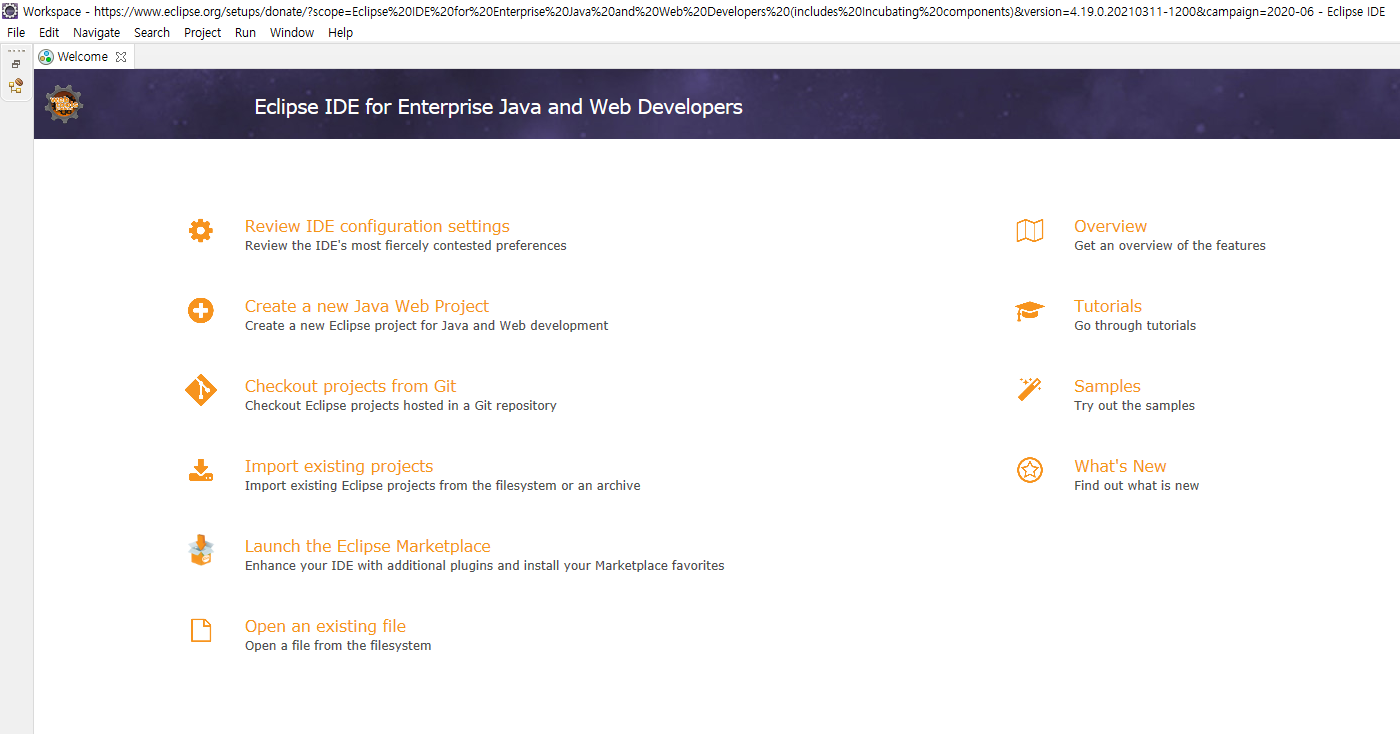Click 'Enhance your IDE with additional plugins' description text
Screen dimensions: 1400x734
point(485,566)
